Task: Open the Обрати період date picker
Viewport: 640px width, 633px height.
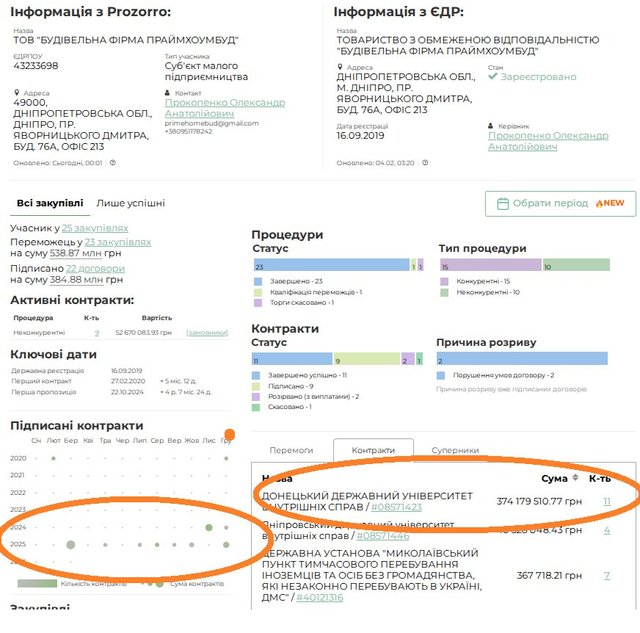Action: 560,203
